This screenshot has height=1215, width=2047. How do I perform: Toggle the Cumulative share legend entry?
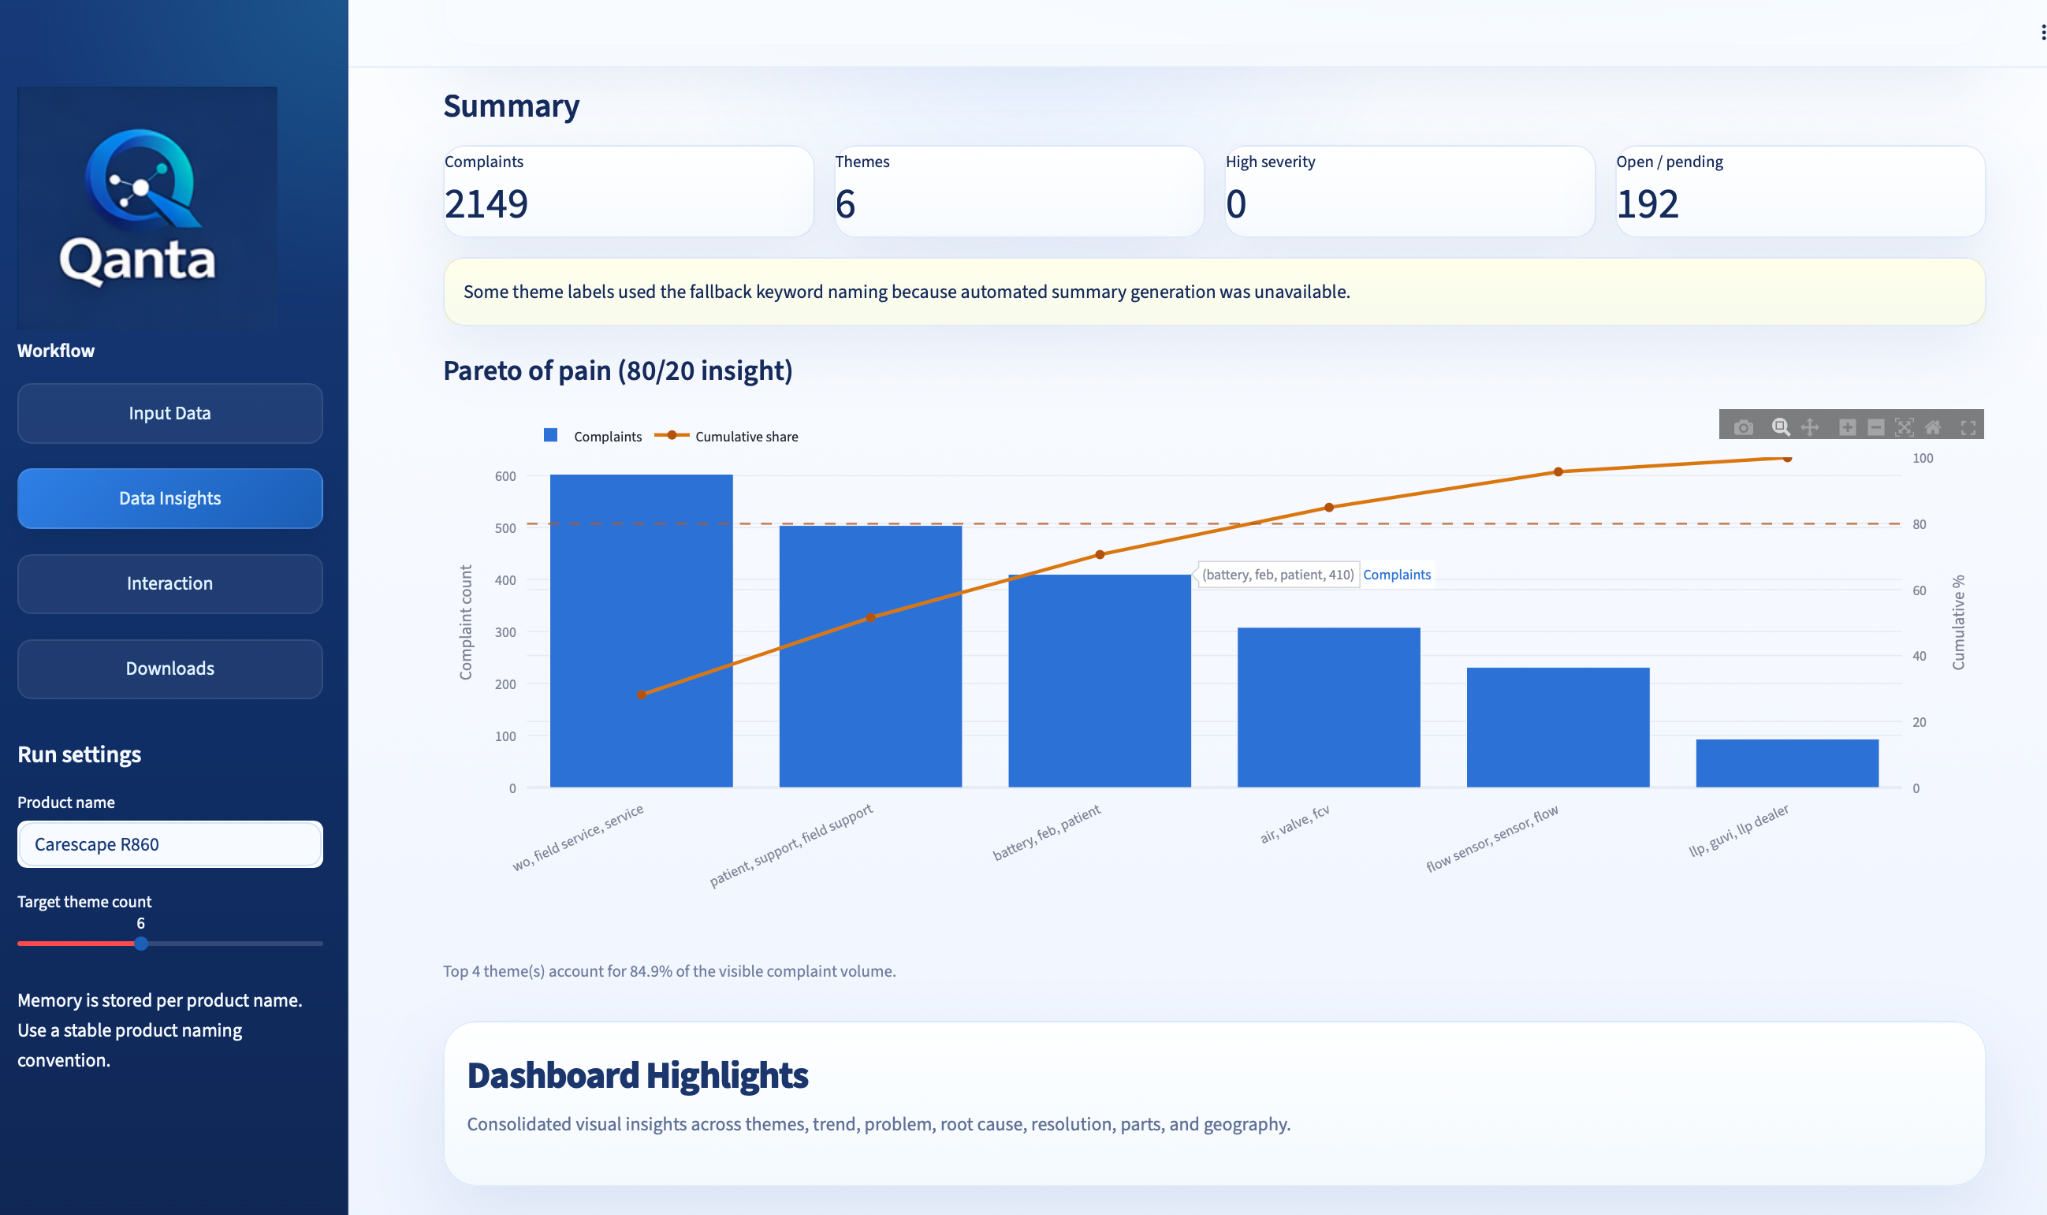coord(727,436)
